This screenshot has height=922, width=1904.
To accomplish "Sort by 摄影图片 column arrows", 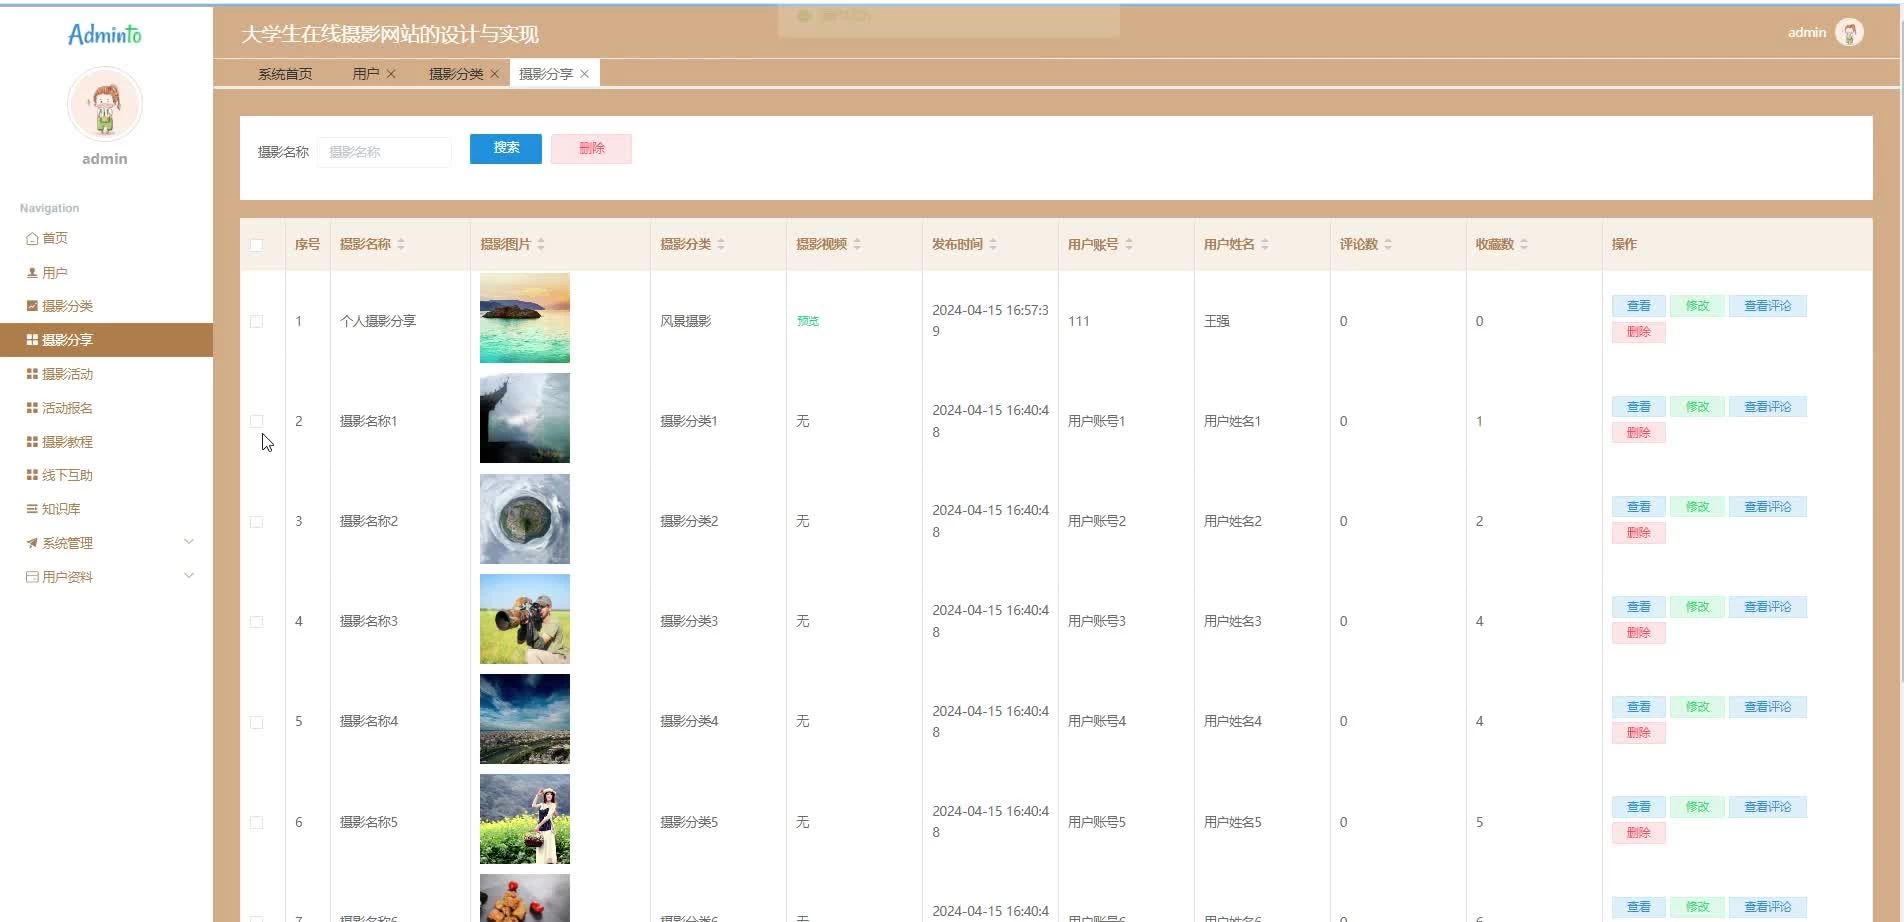I will [541, 244].
